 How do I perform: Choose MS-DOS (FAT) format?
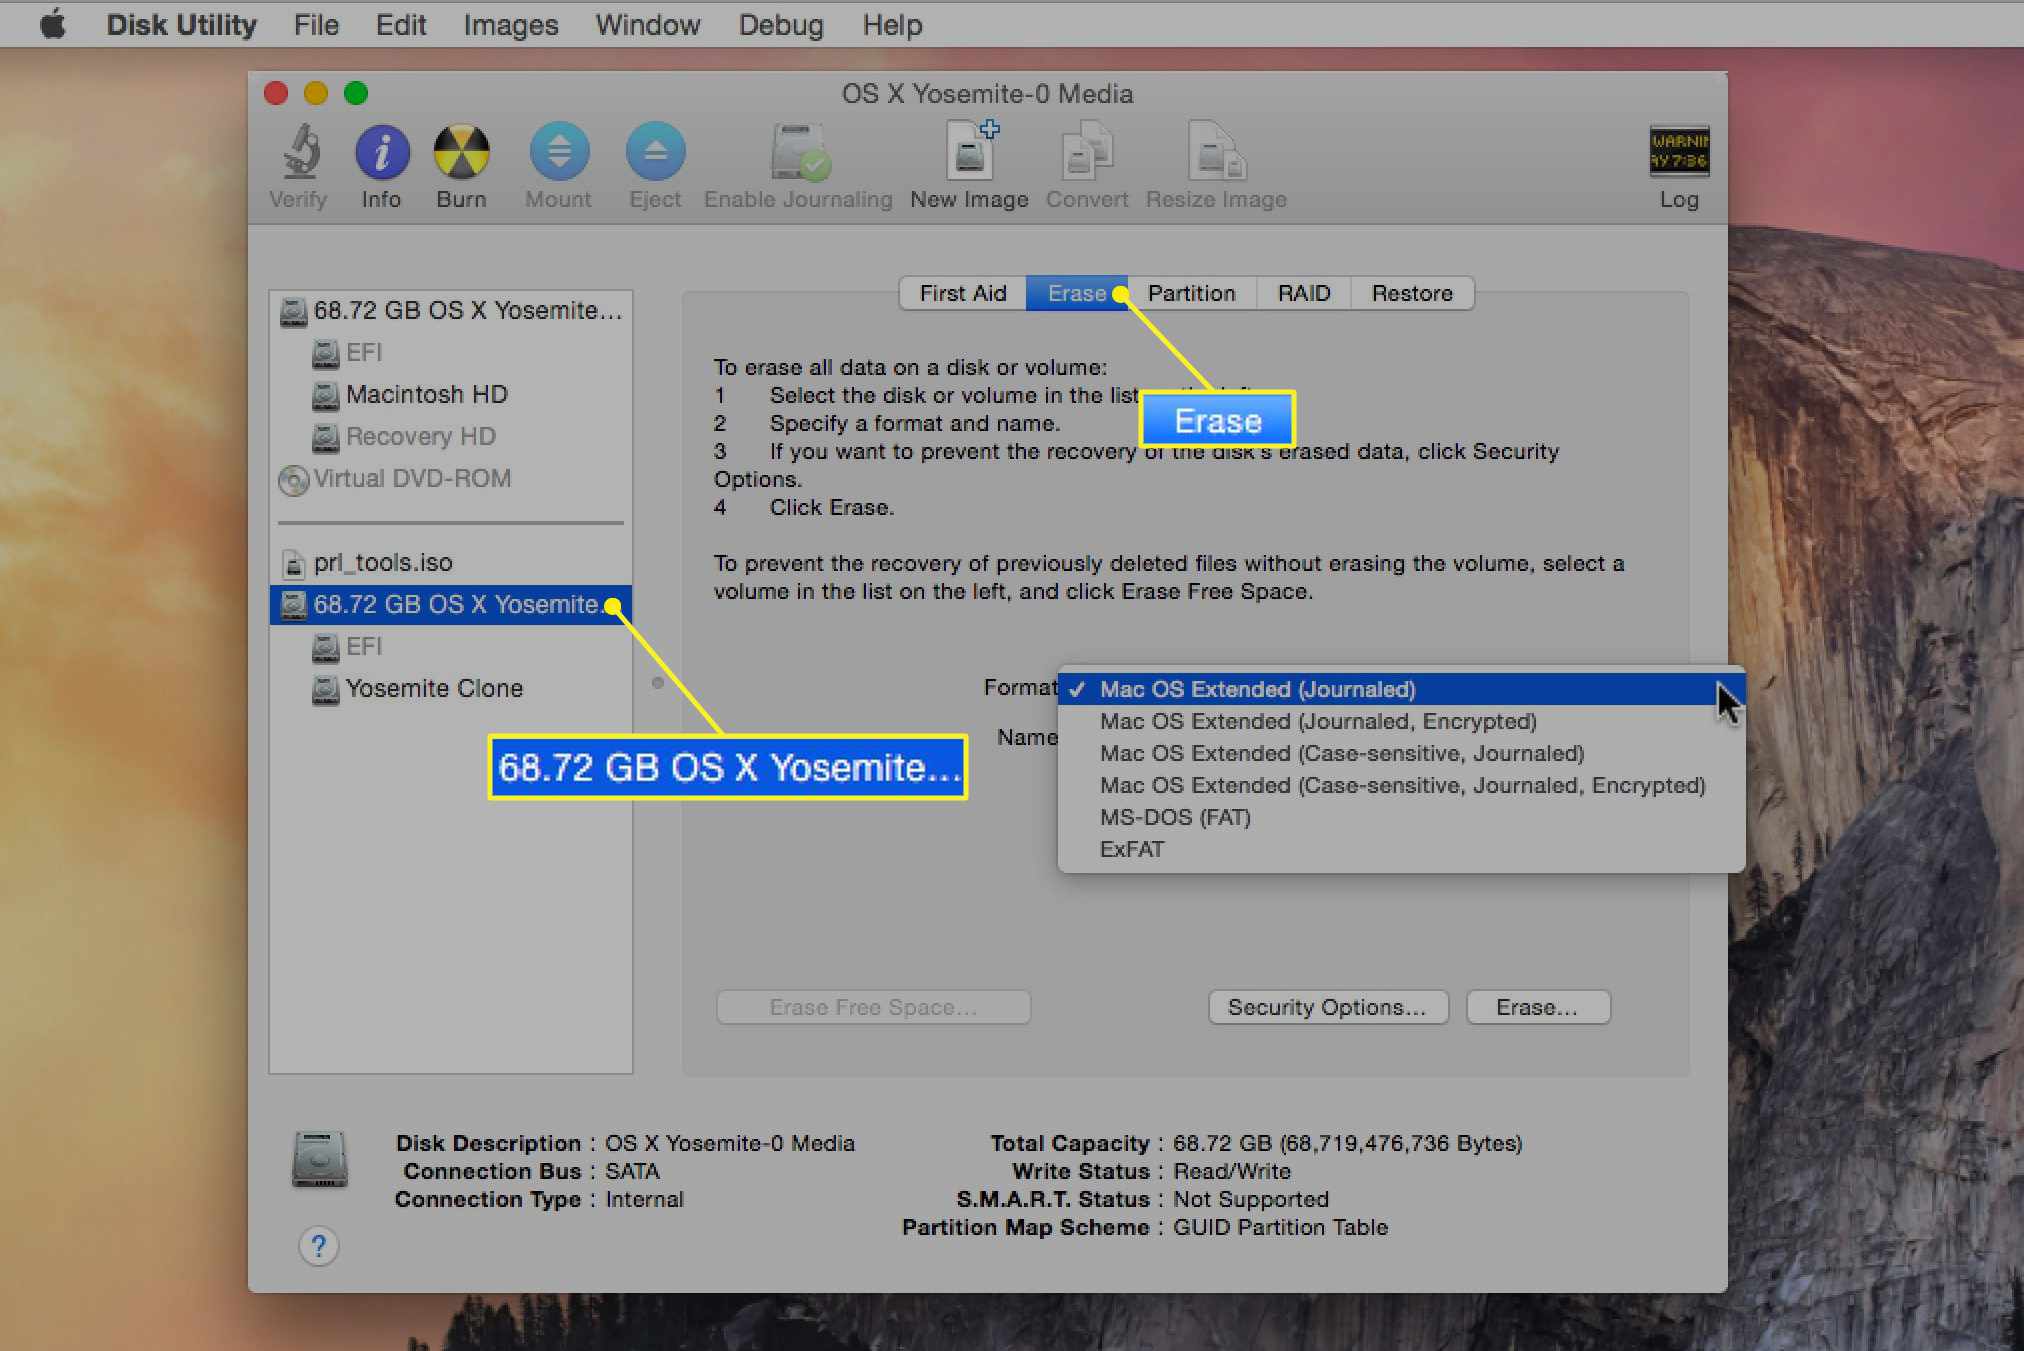coord(1401,817)
